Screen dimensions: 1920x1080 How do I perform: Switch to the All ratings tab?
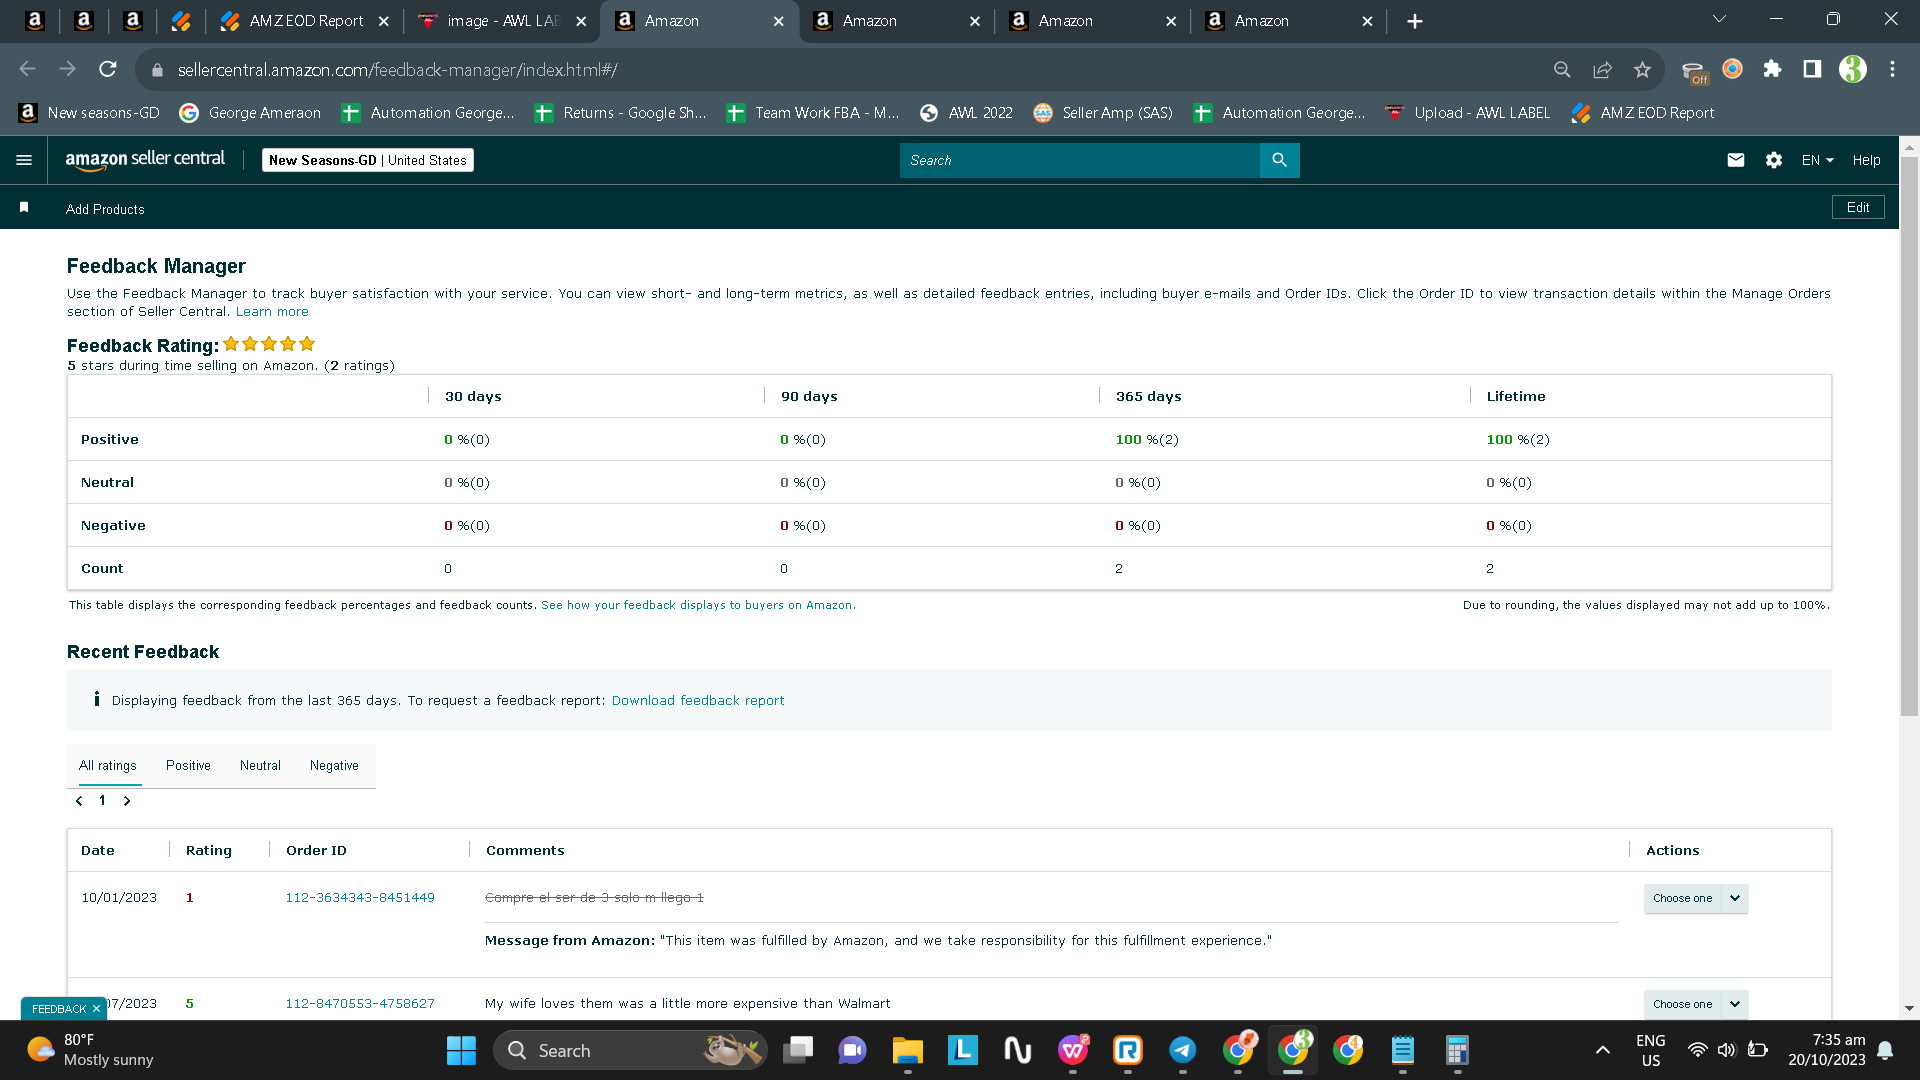click(108, 765)
